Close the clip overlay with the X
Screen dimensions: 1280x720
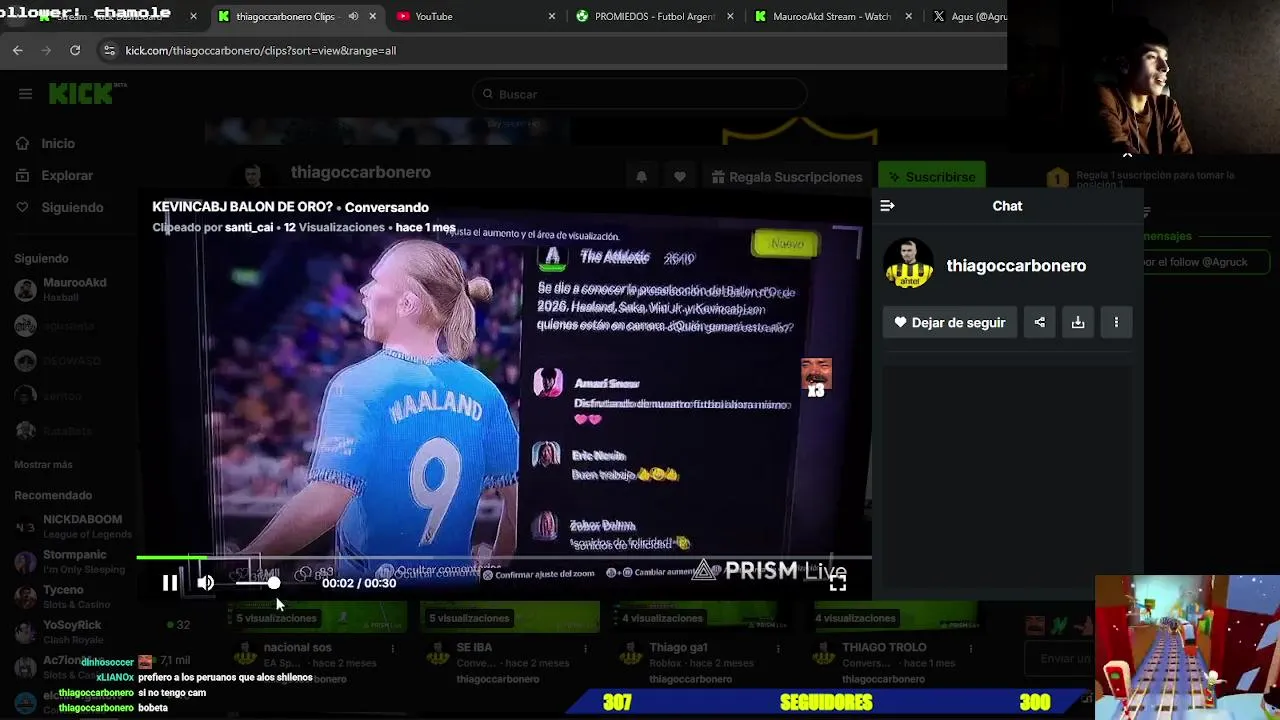click(1127, 154)
